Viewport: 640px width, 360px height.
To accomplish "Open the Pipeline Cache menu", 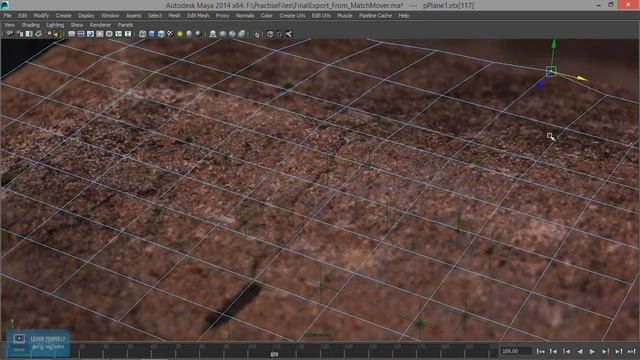I will tap(376, 16).
